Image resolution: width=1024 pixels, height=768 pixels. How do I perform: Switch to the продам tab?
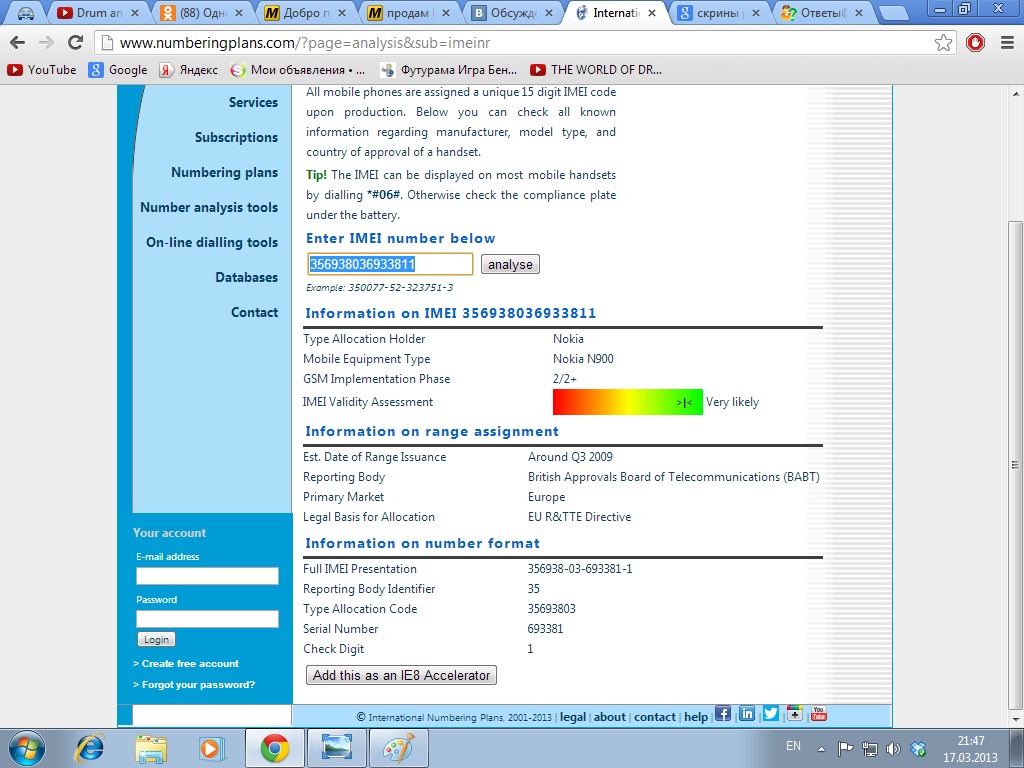408,13
